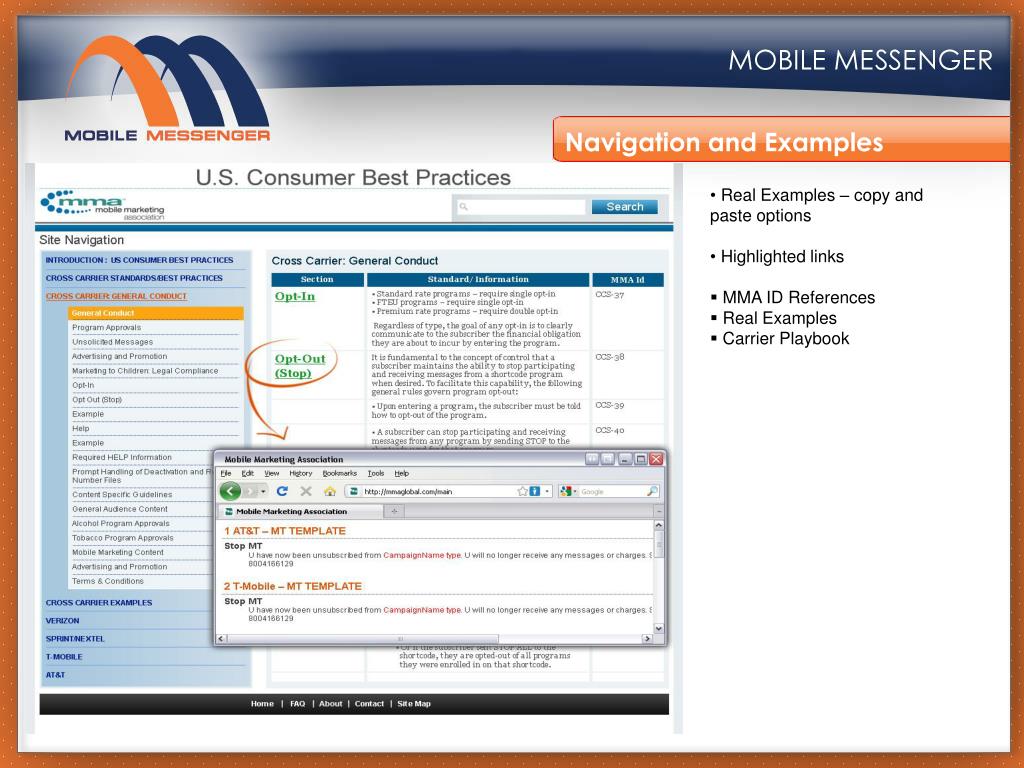Click the magnifier icon in MMA search field
Screen dimensions: 1024x768
pyautogui.click(x=464, y=207)
